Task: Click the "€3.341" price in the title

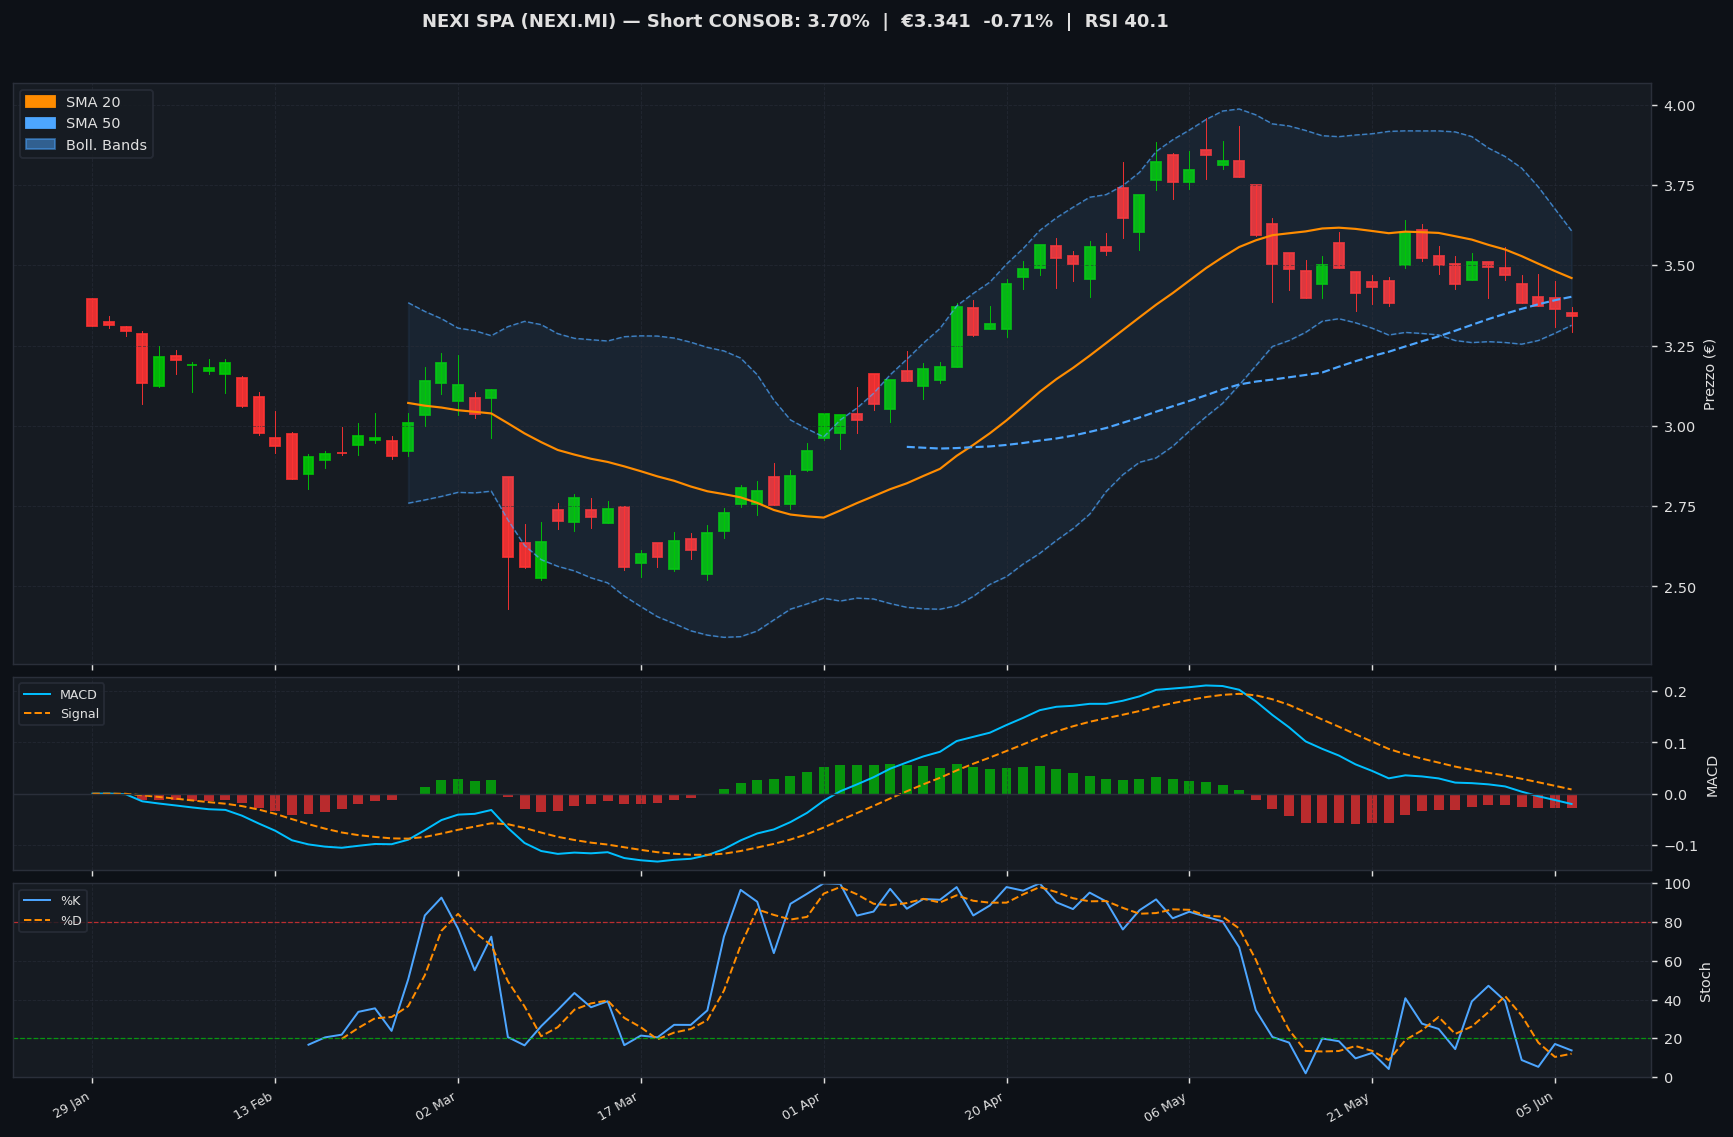Action: click(x=935, y=21)
